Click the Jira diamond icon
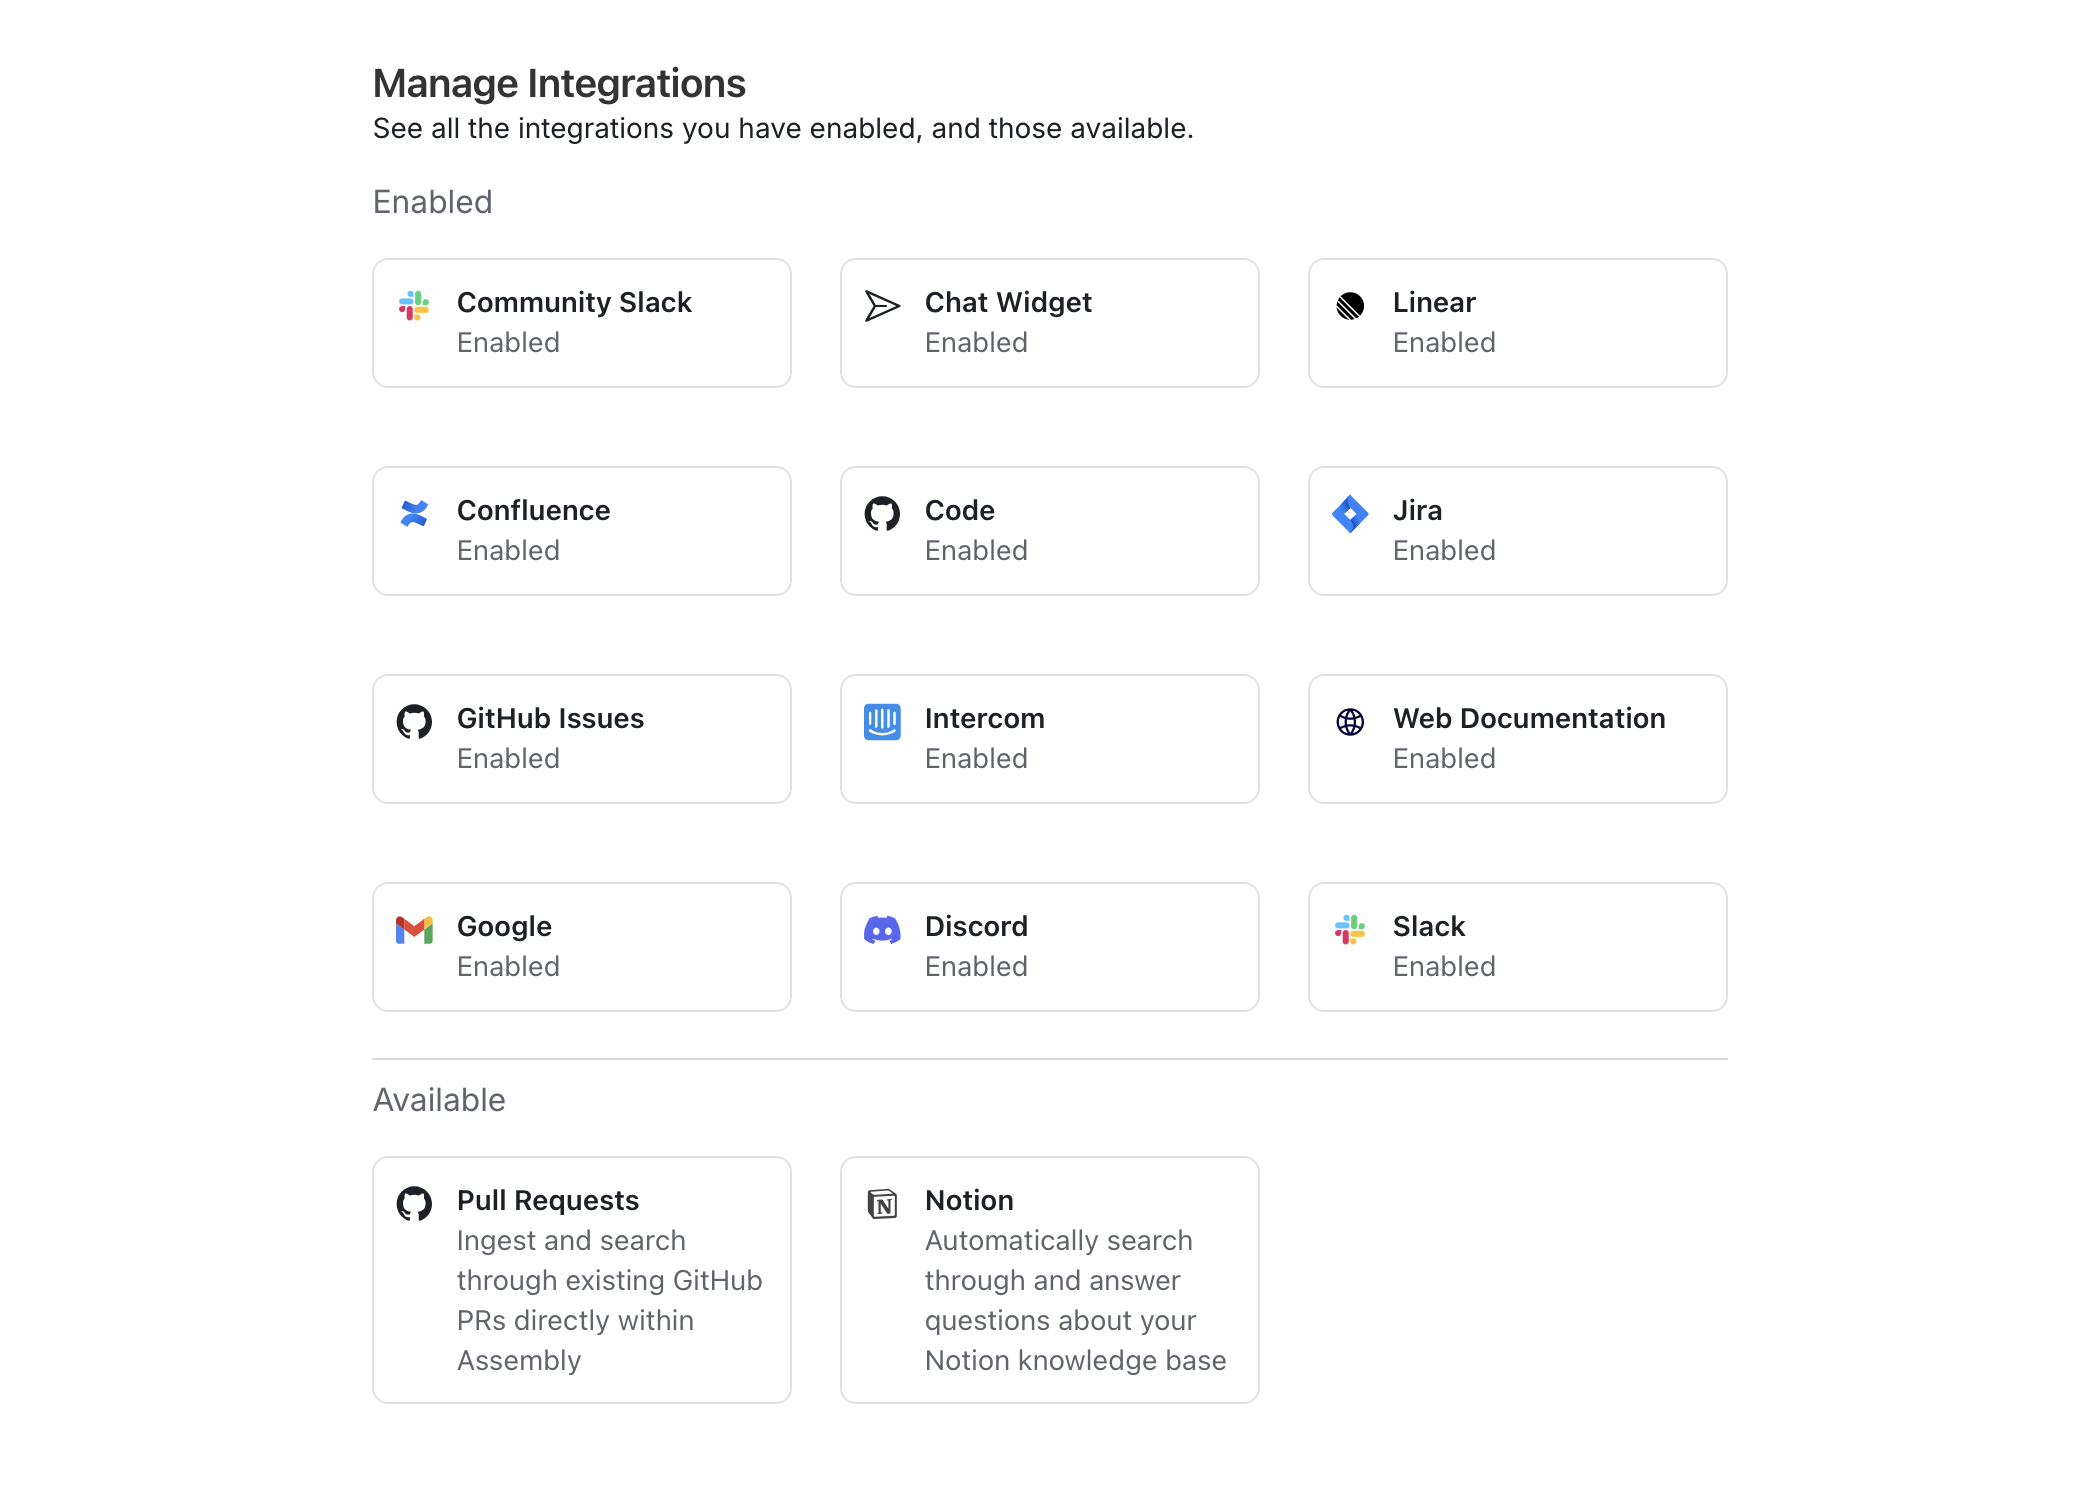This screenshot has height=1486, width=2078. 1349,514
